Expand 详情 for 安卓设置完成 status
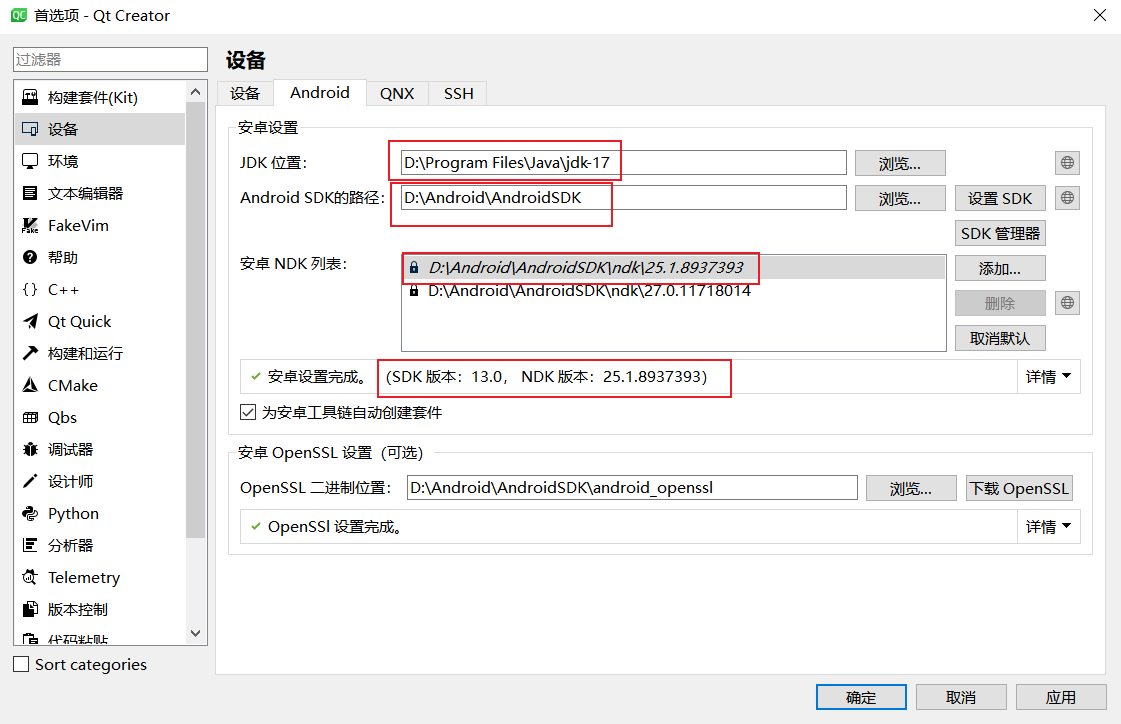This screenshot has height=724, width=1121. tap(1048, 377)
